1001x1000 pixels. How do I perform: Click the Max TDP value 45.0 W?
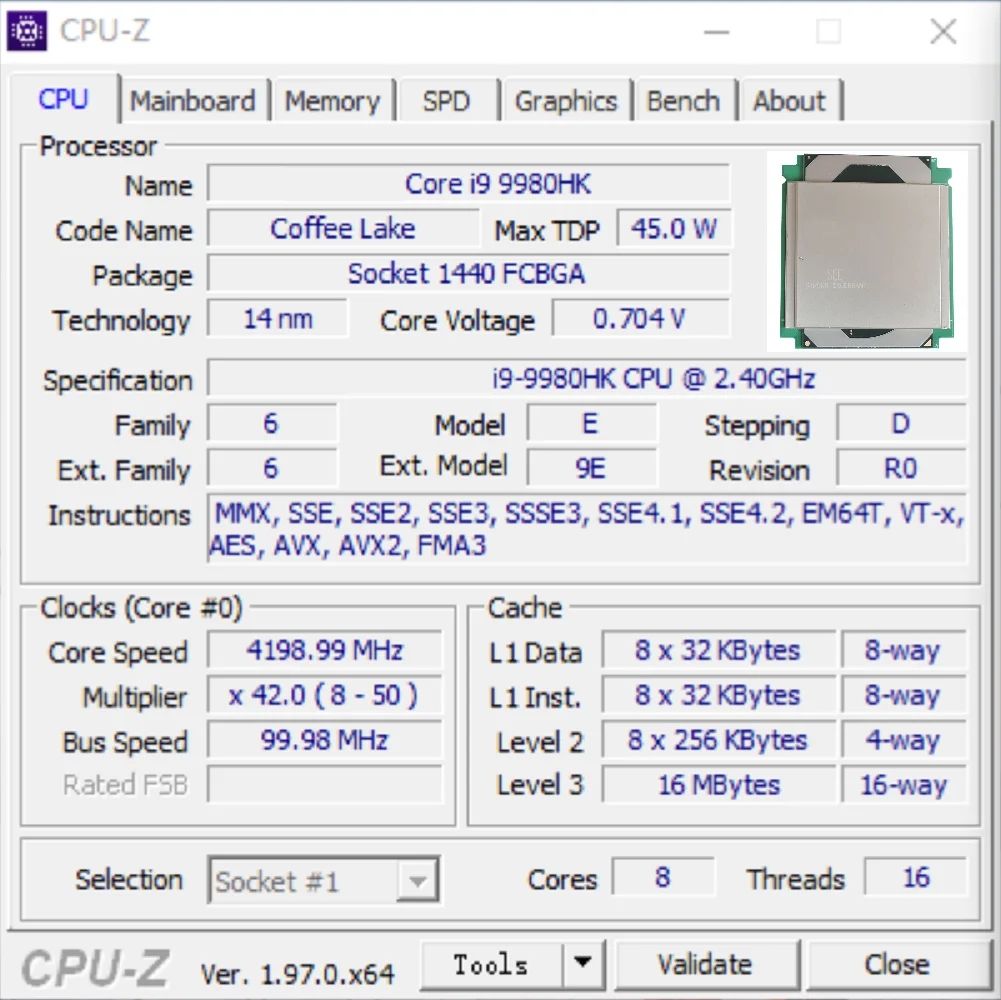pyautogui.click(x=674, y=229)
